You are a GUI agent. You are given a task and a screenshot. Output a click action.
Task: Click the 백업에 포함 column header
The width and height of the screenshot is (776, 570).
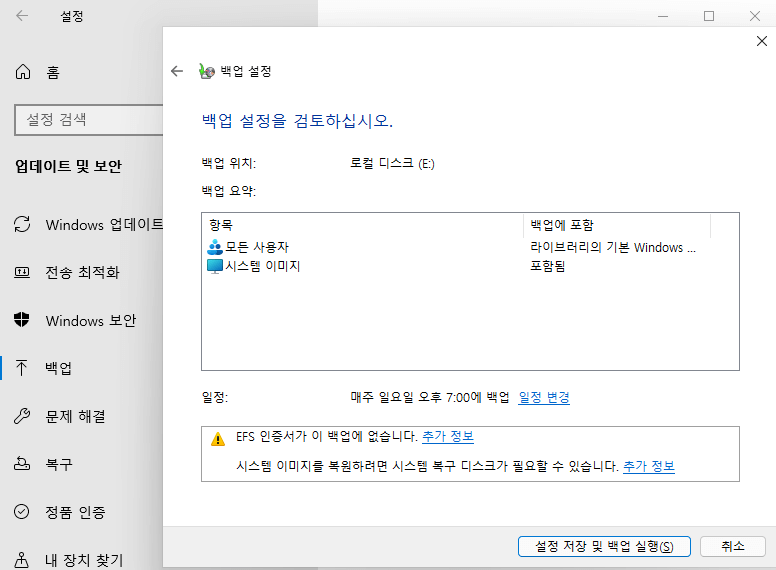click(617, 225)
